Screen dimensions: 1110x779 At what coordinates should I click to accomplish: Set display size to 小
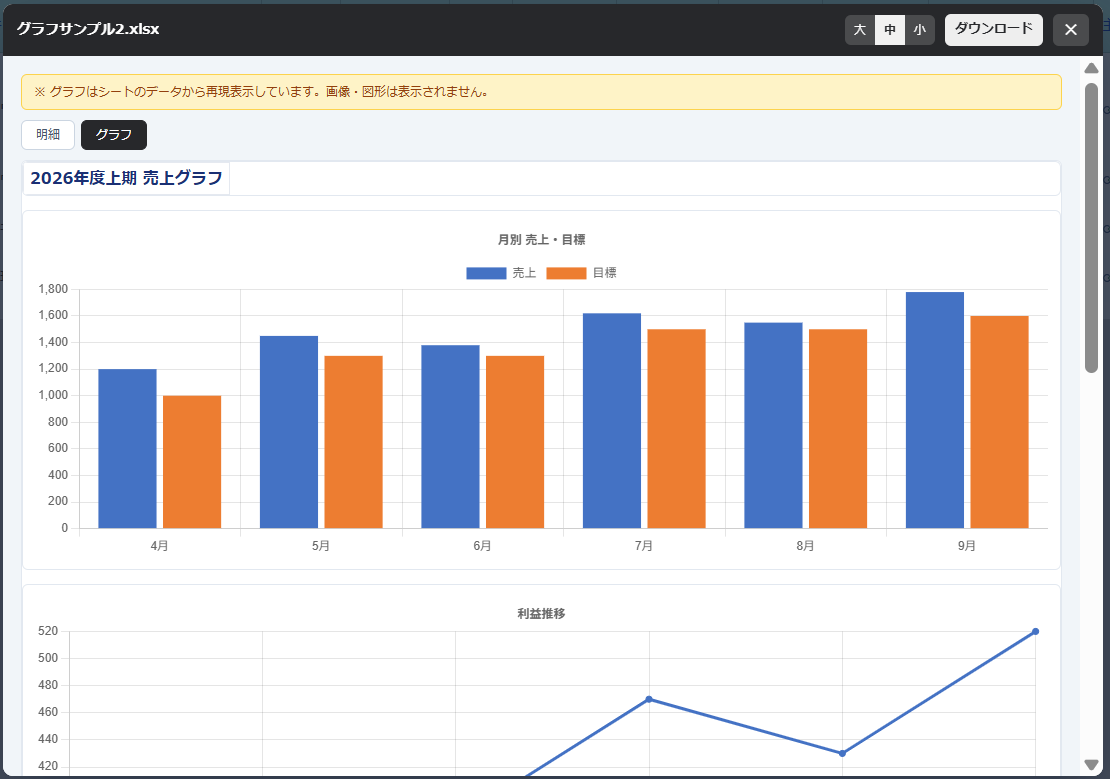tap(920, 30)
